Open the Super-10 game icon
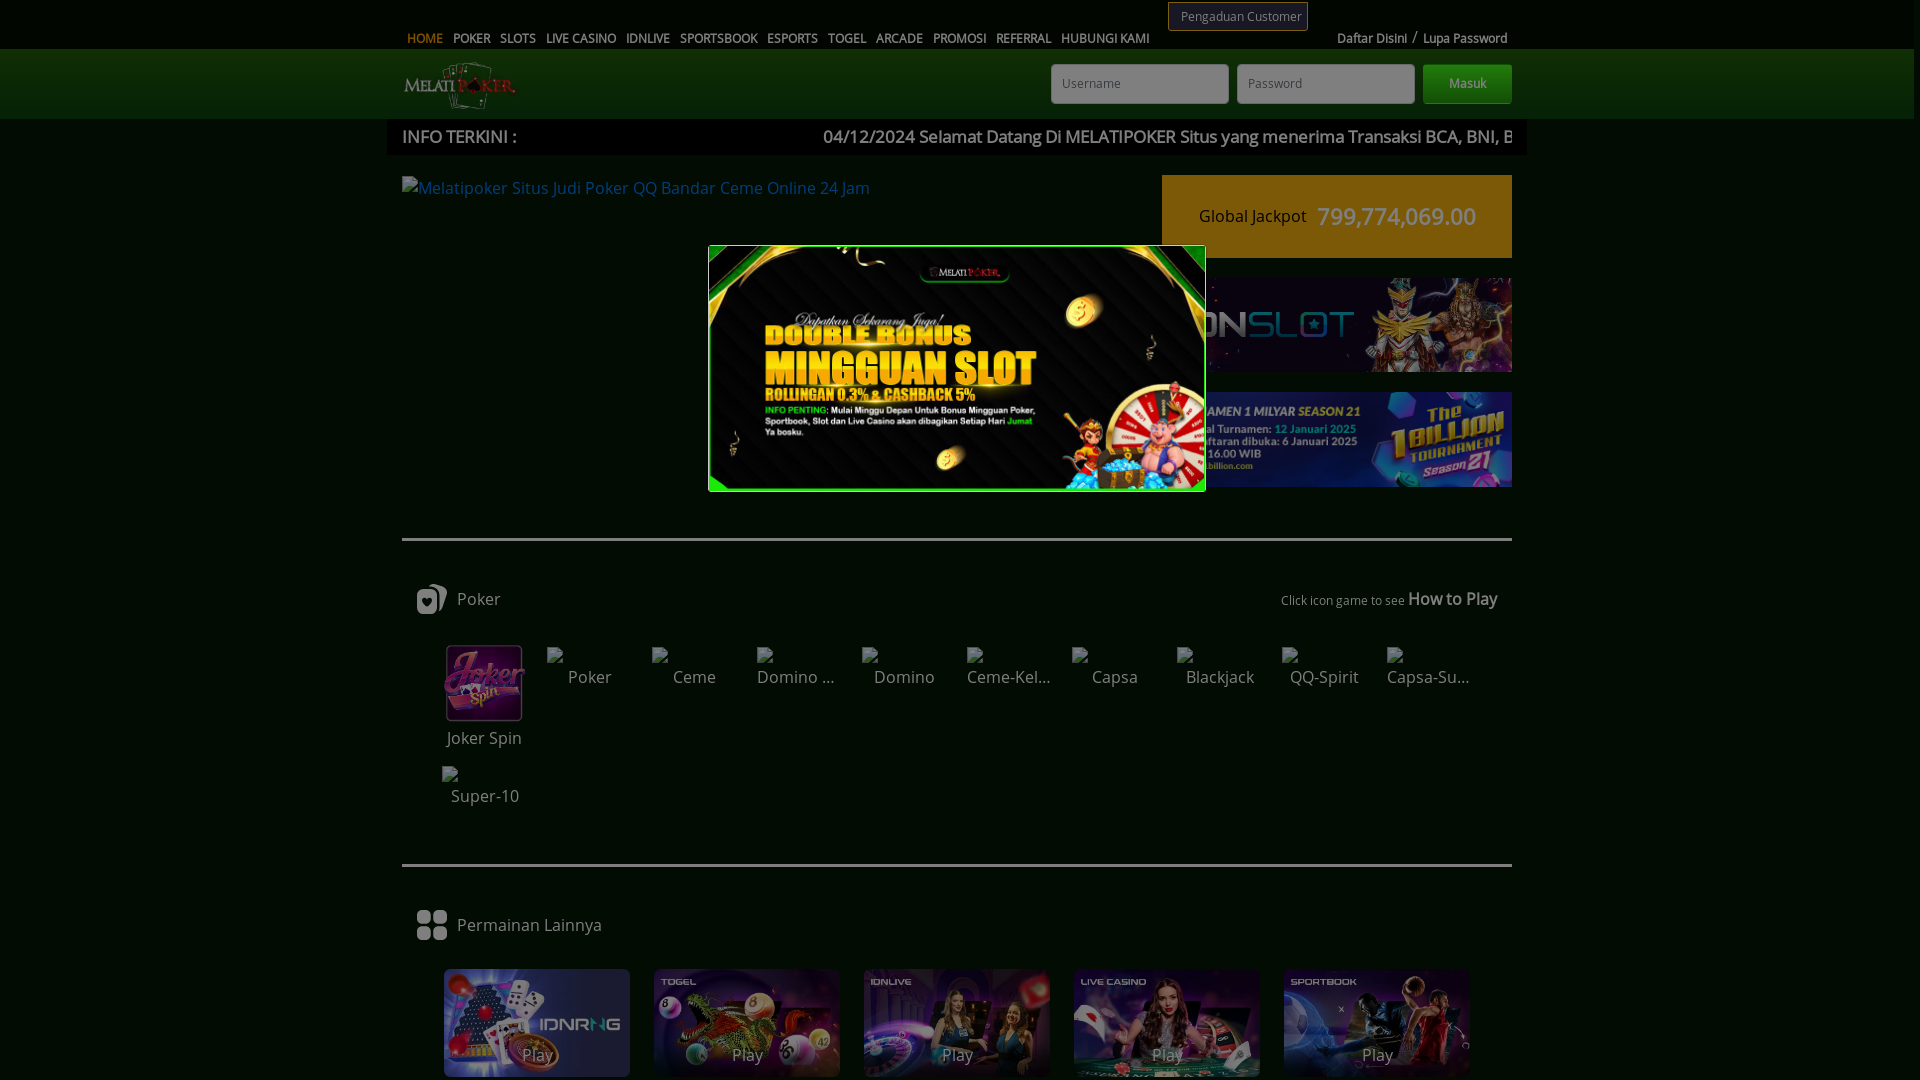 tap(484, 787)
